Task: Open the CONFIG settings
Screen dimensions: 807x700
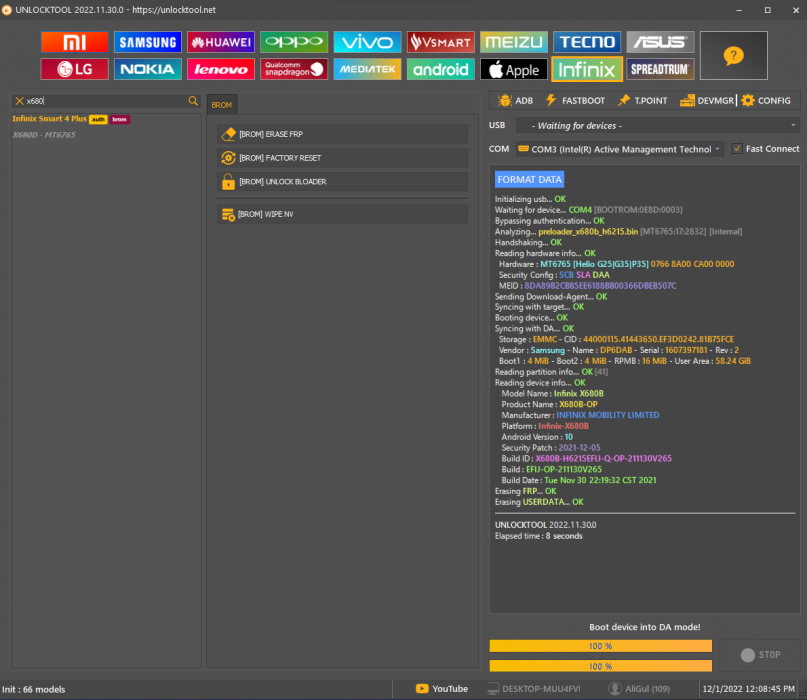Action: click(766, 100)
